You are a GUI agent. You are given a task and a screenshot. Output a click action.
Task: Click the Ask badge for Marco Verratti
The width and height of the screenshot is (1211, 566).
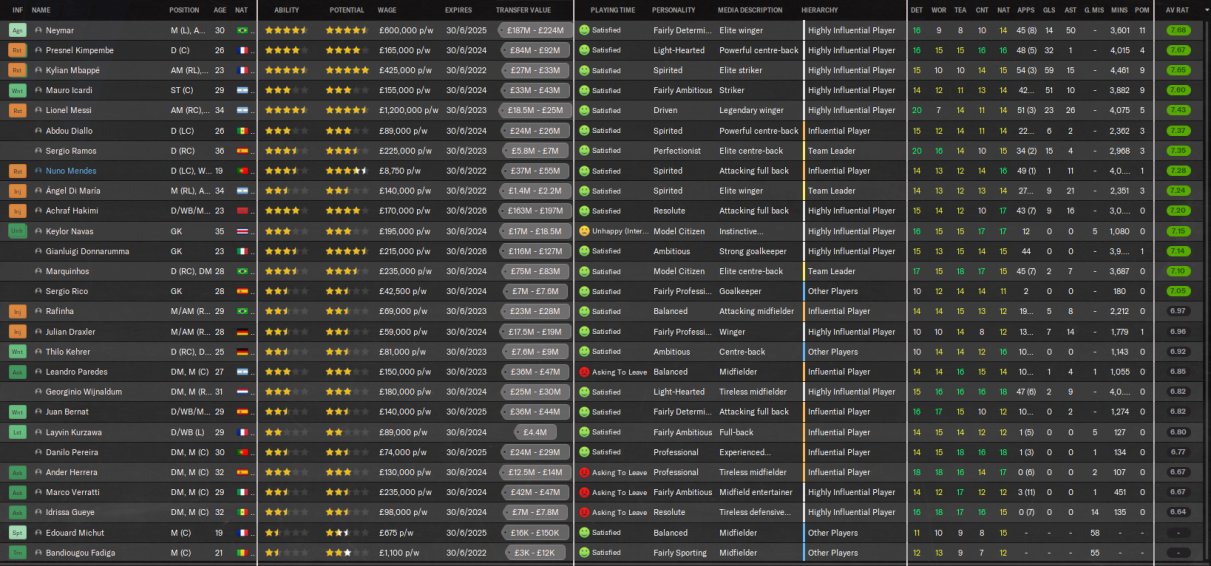(17, 492)
